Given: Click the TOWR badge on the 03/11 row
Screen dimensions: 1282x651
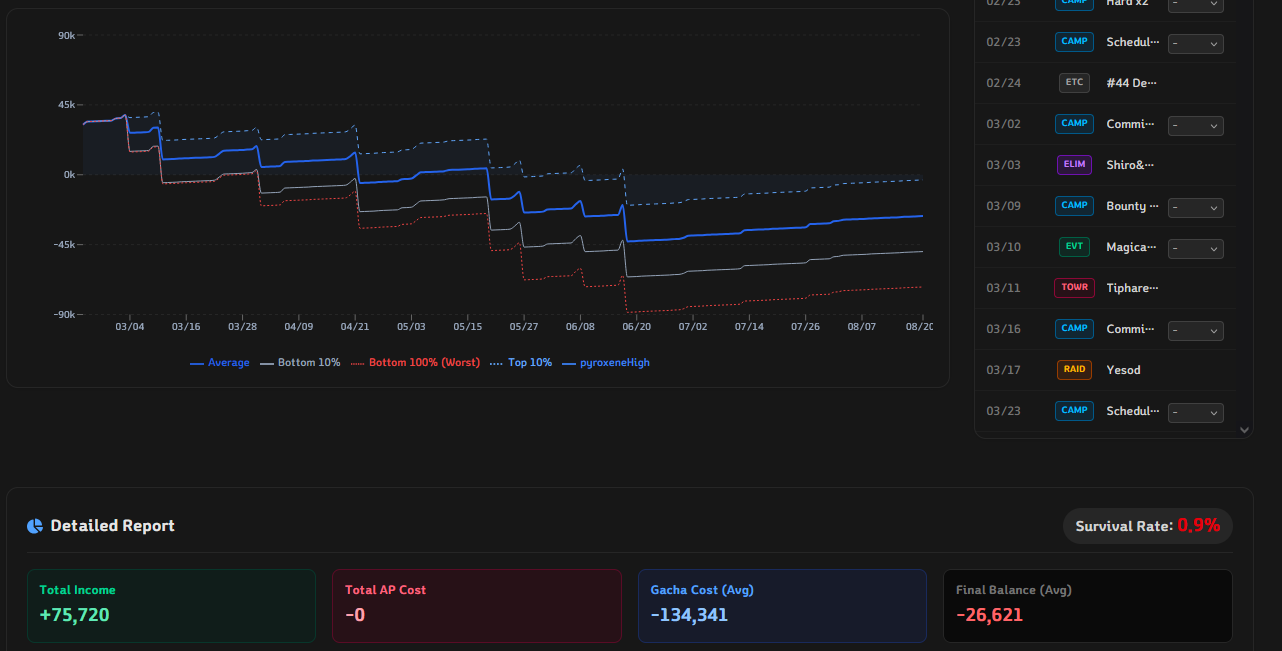Looking at the screenshot, I should pos(1074,288).
